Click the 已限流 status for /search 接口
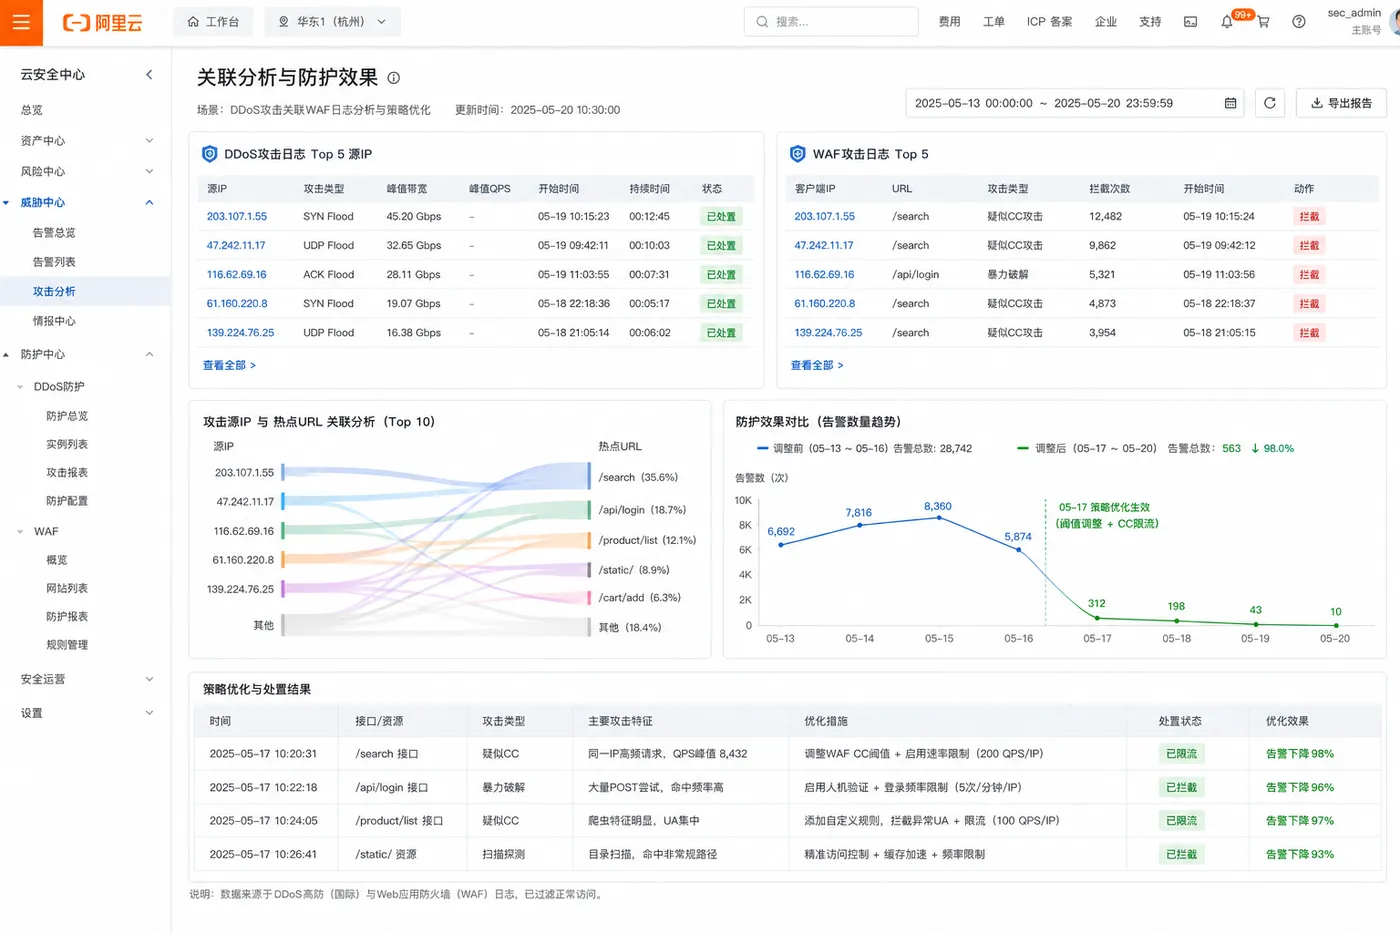 coord(1181,754)
